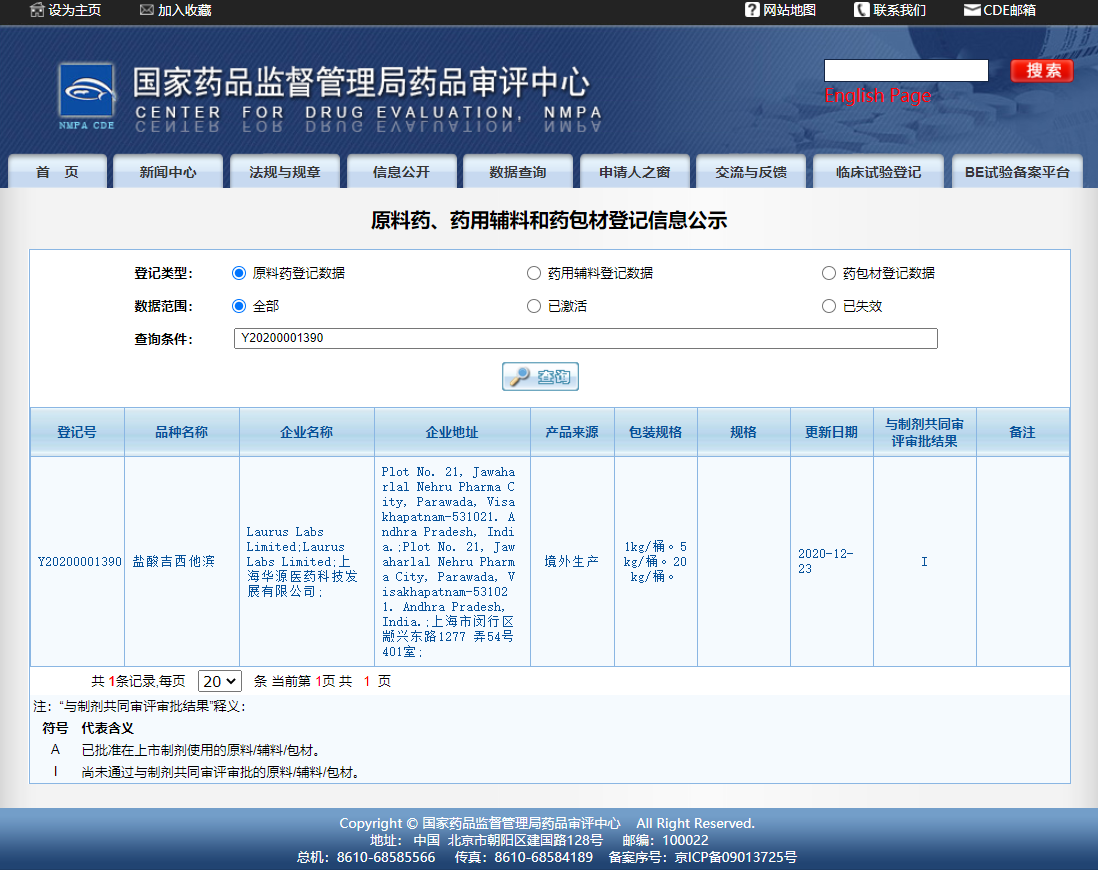Open the 临床试验登记 section
This screenshot has height=870, width=1098.
878,171
